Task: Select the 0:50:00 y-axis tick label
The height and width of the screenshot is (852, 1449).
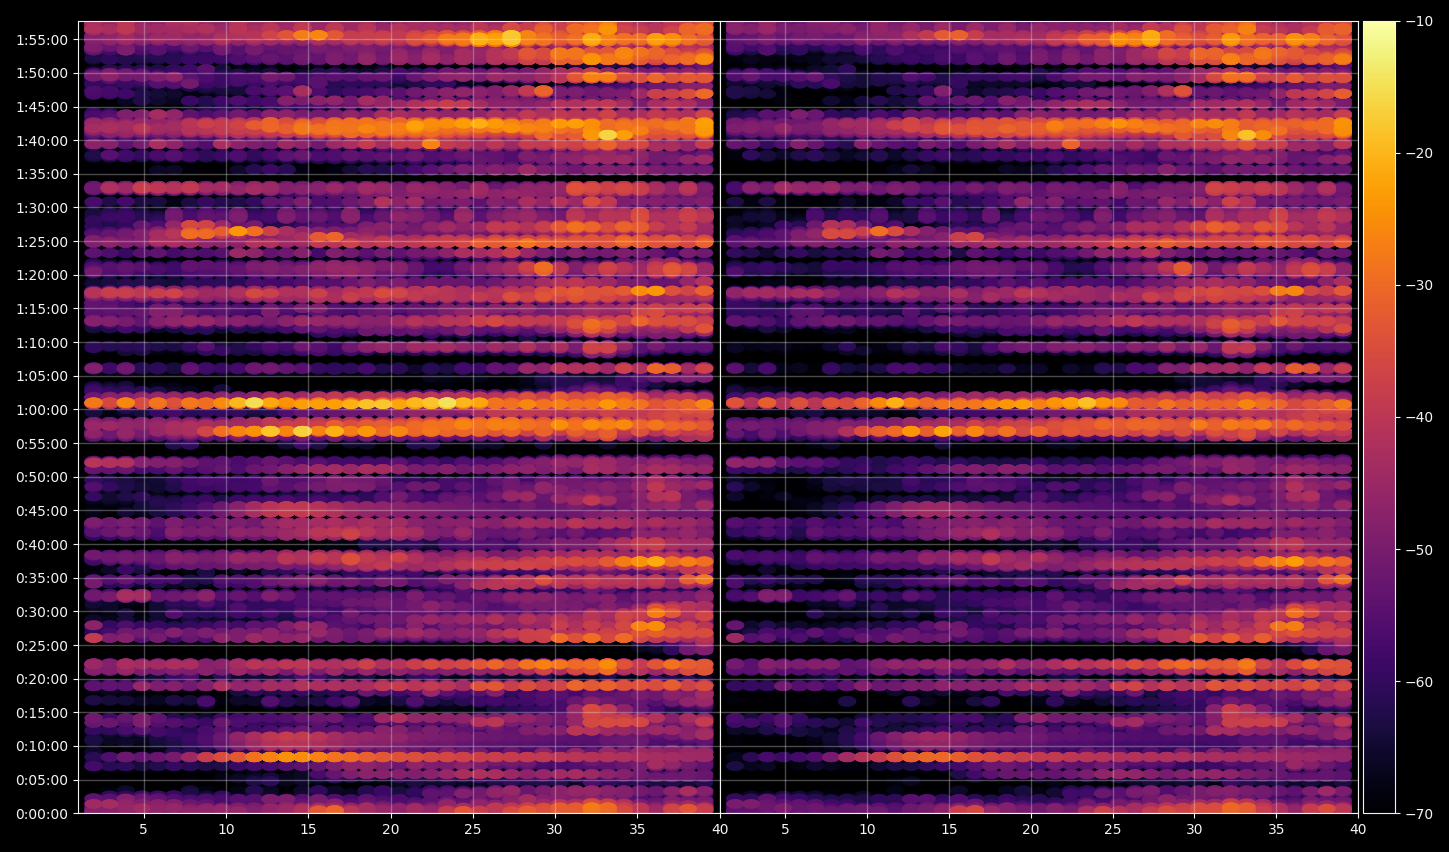Action: (x=42, y=477)
